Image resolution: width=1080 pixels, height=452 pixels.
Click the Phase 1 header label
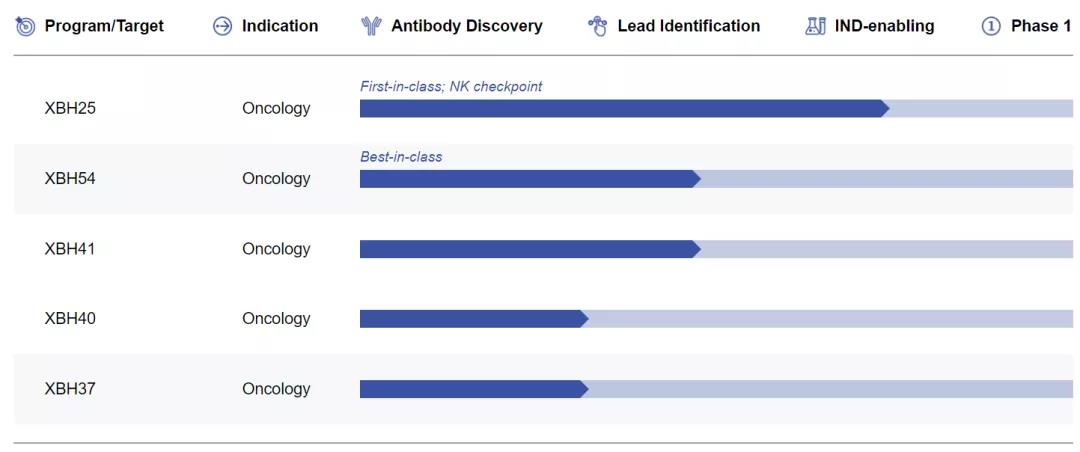point(1040,26)
